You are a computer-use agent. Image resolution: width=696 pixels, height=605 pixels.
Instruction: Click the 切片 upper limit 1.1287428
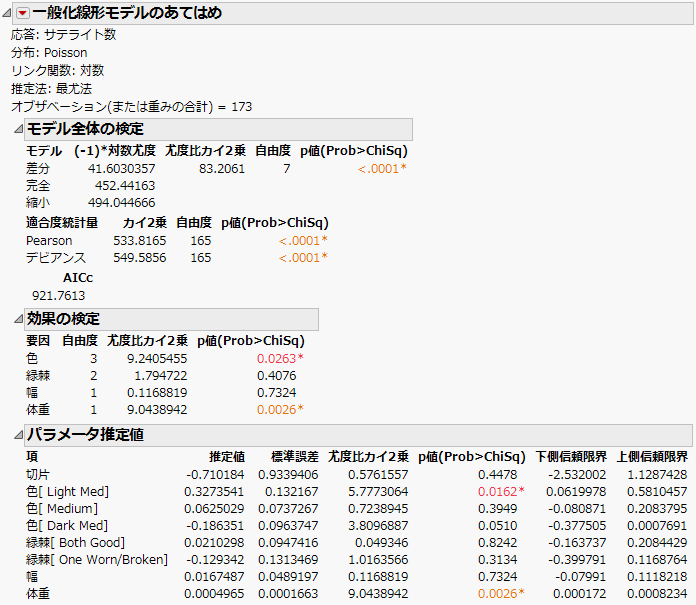tap(657, 475)
